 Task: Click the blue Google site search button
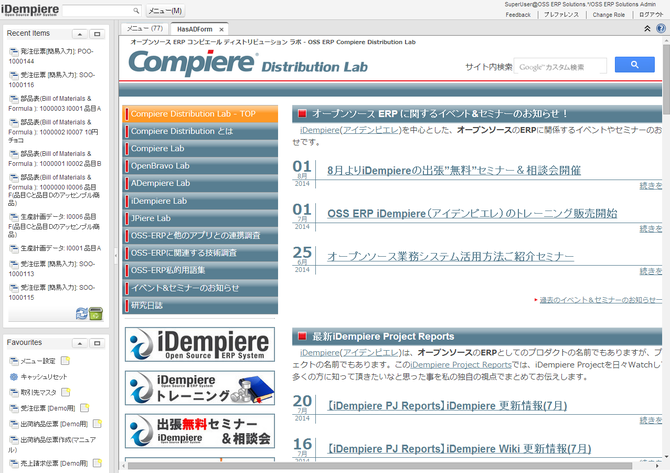click(x=635, y=65)
